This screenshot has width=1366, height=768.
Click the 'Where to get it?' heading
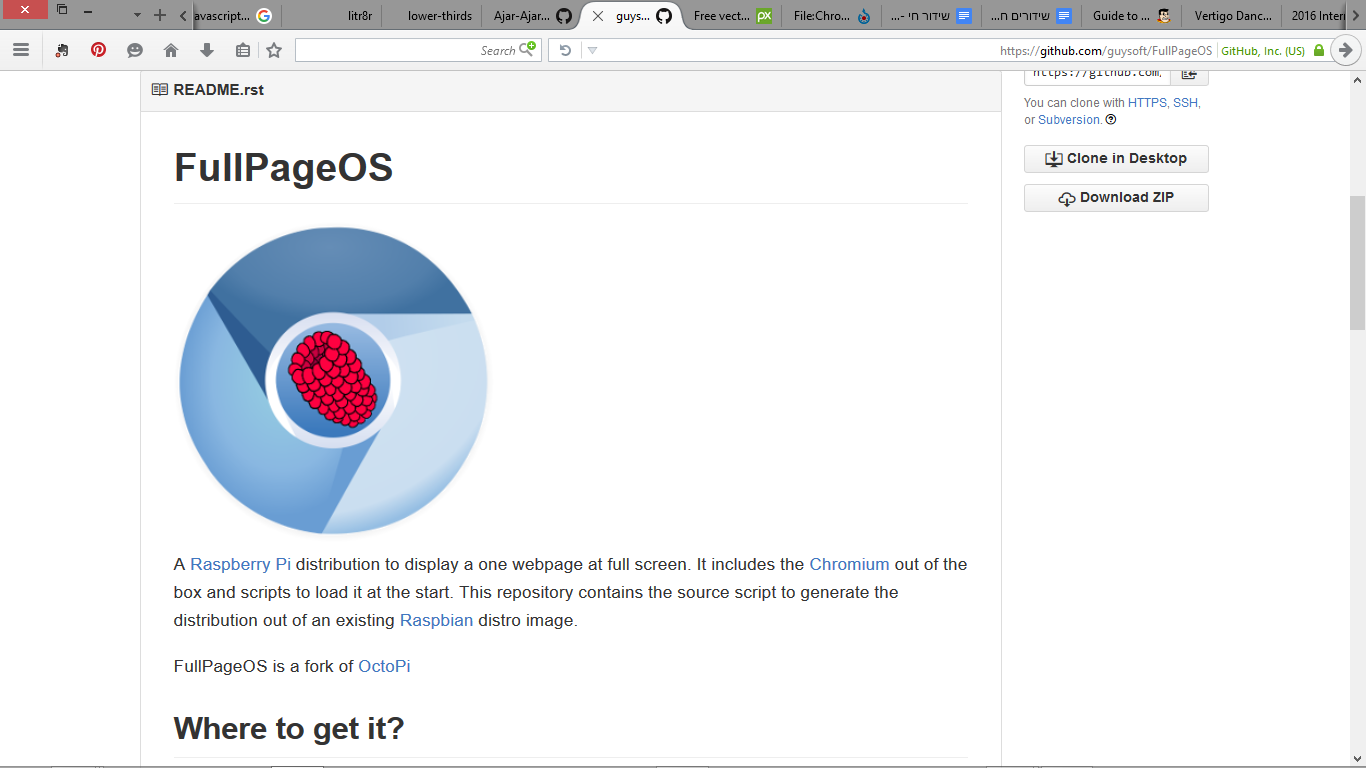289,728
